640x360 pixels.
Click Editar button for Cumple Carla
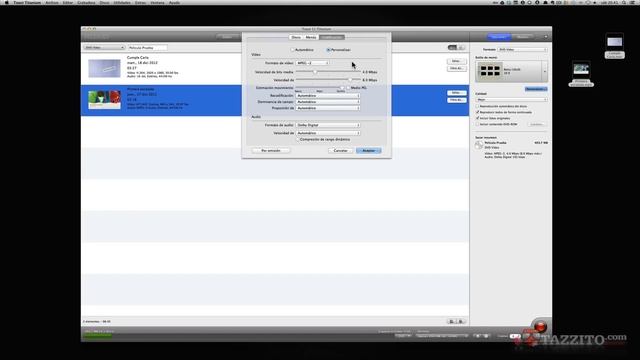[456, 61]
